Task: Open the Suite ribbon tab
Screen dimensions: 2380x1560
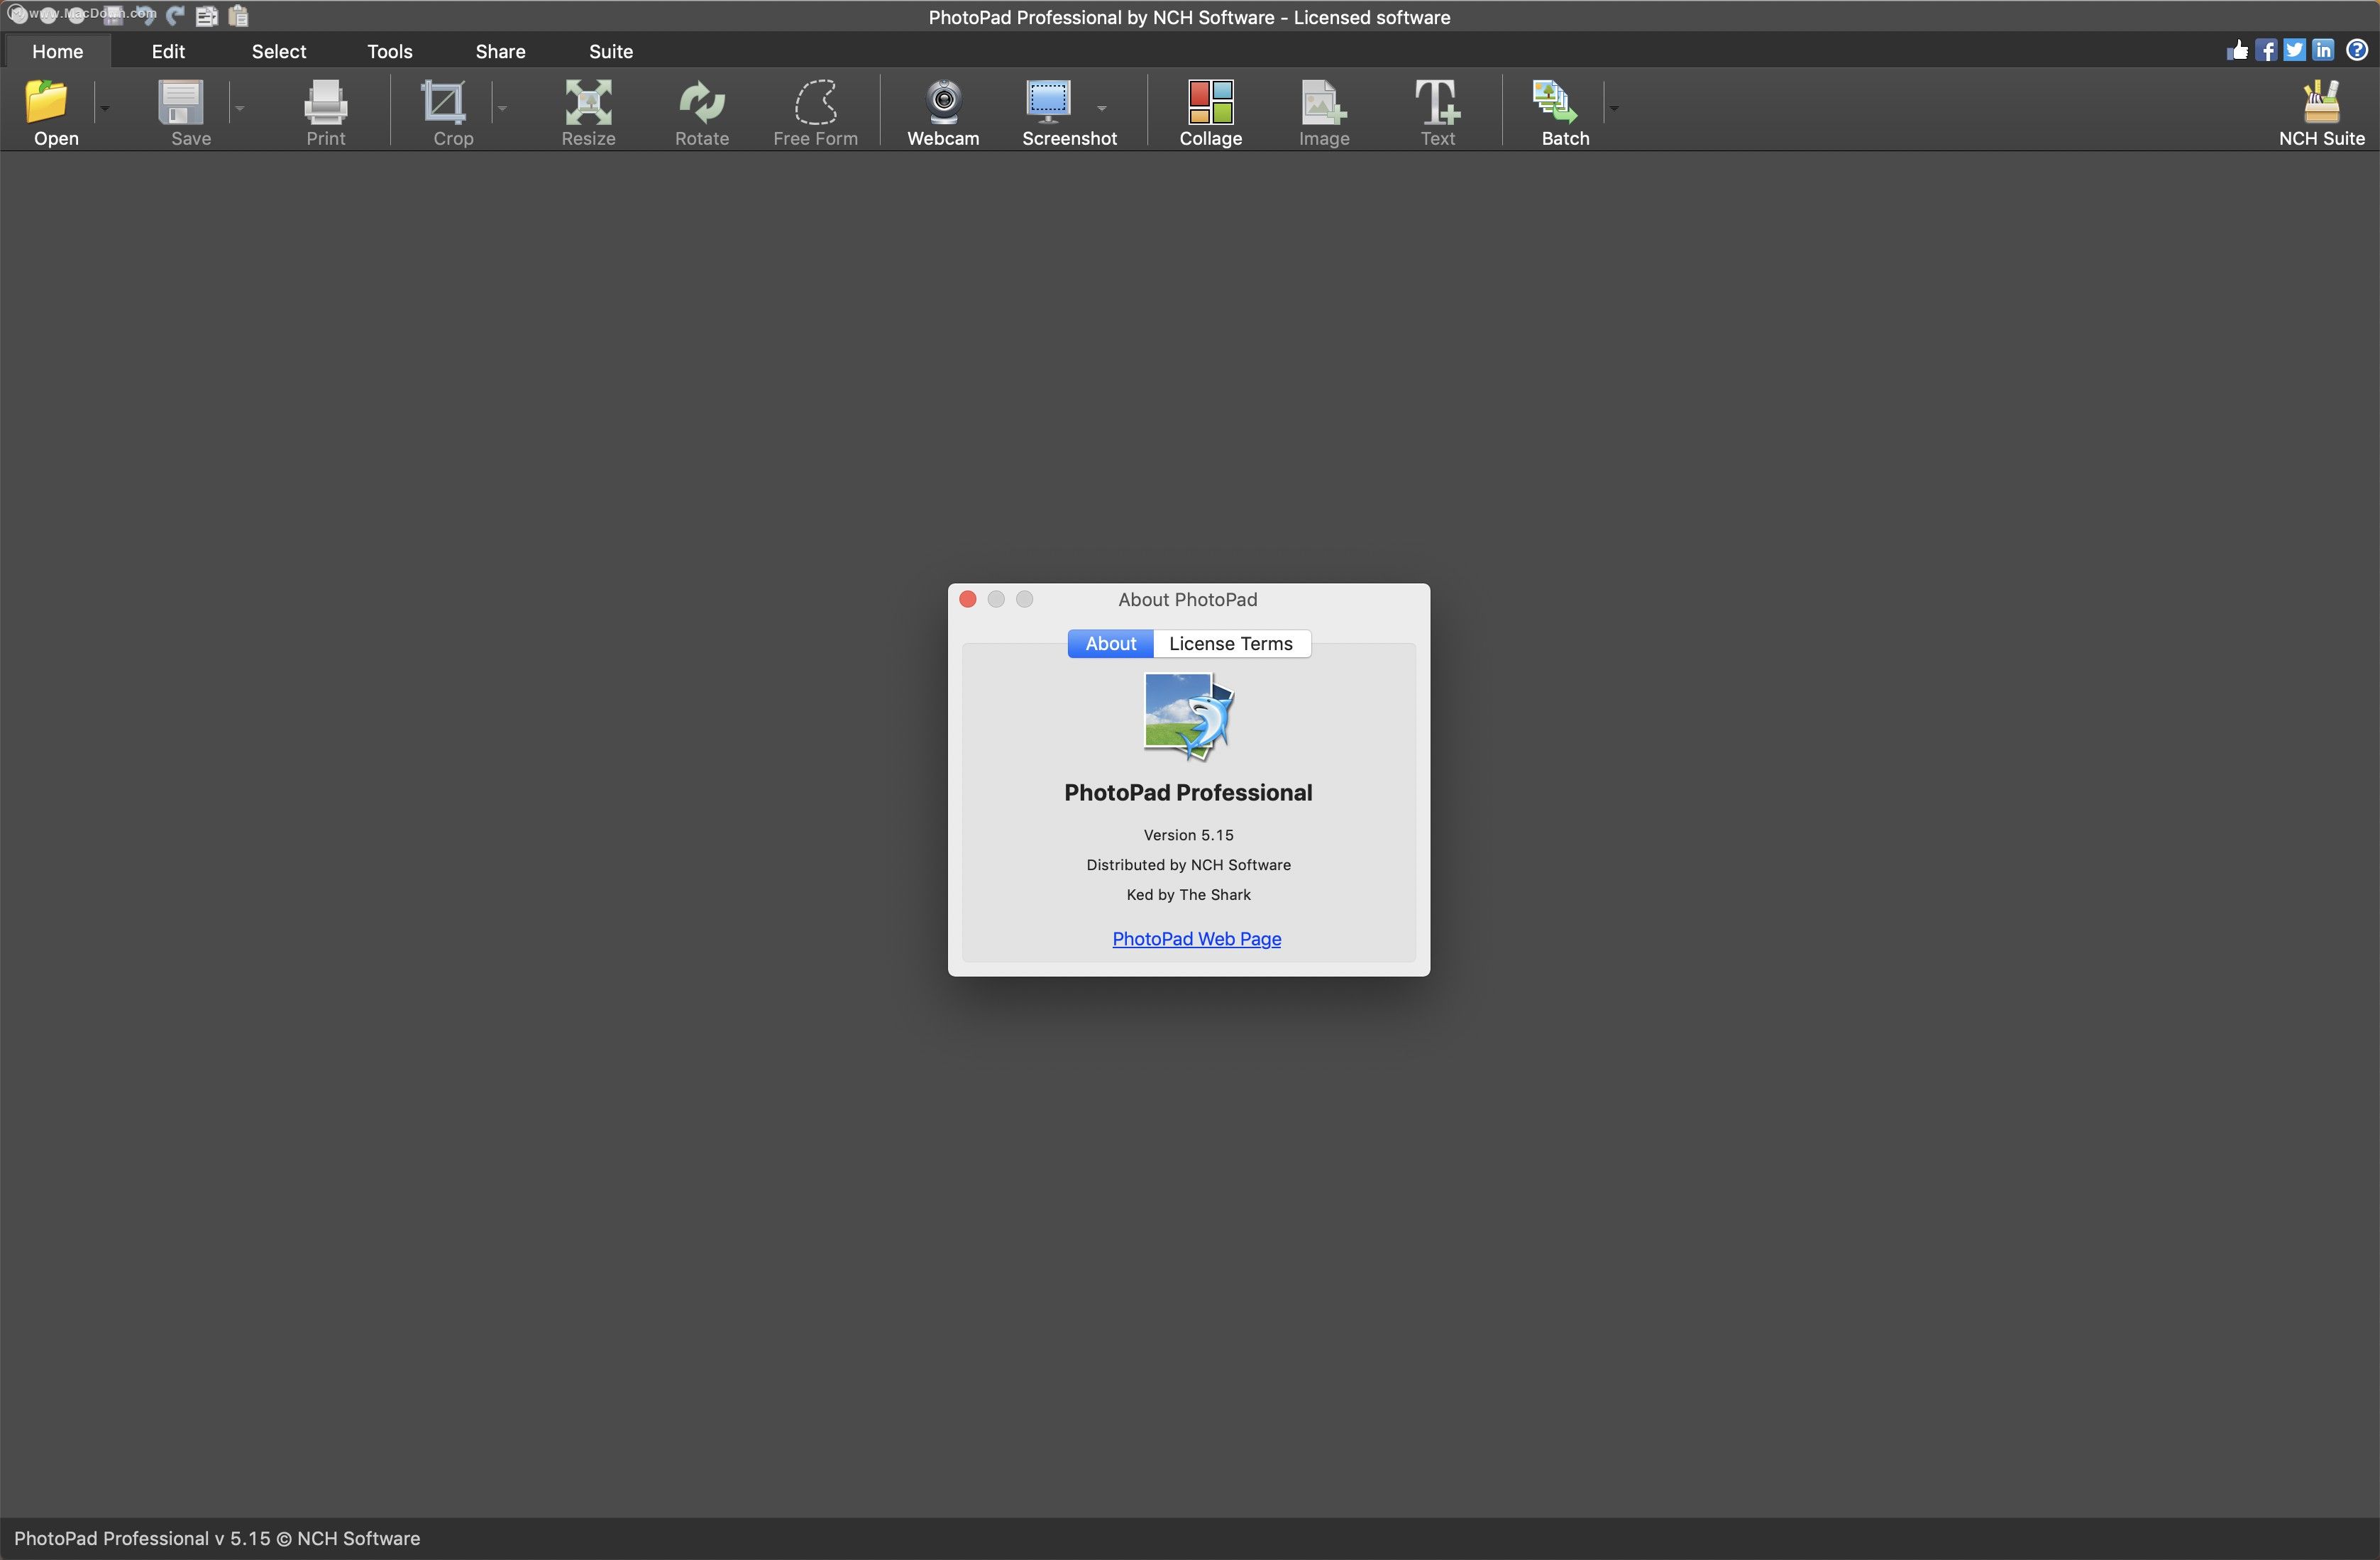Action: pos(611,51)
